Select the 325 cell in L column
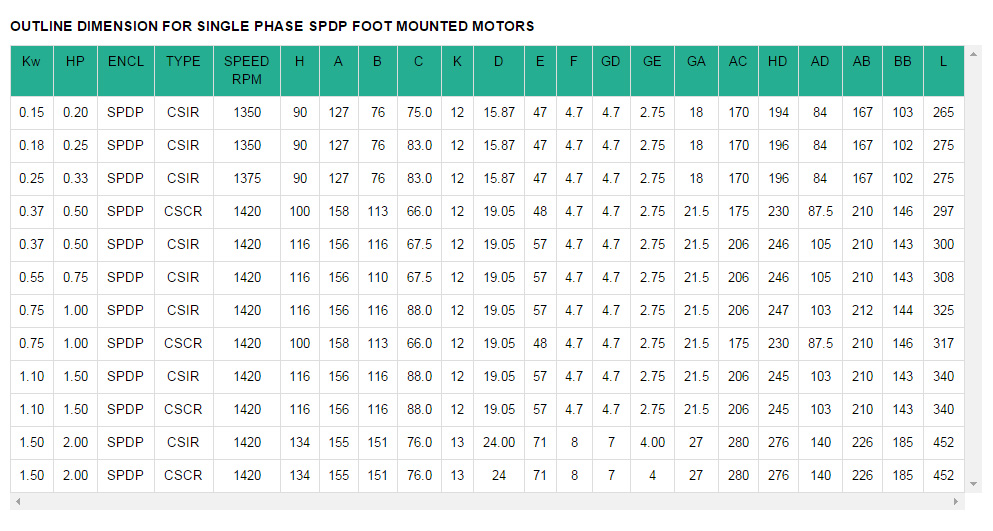 943,310
